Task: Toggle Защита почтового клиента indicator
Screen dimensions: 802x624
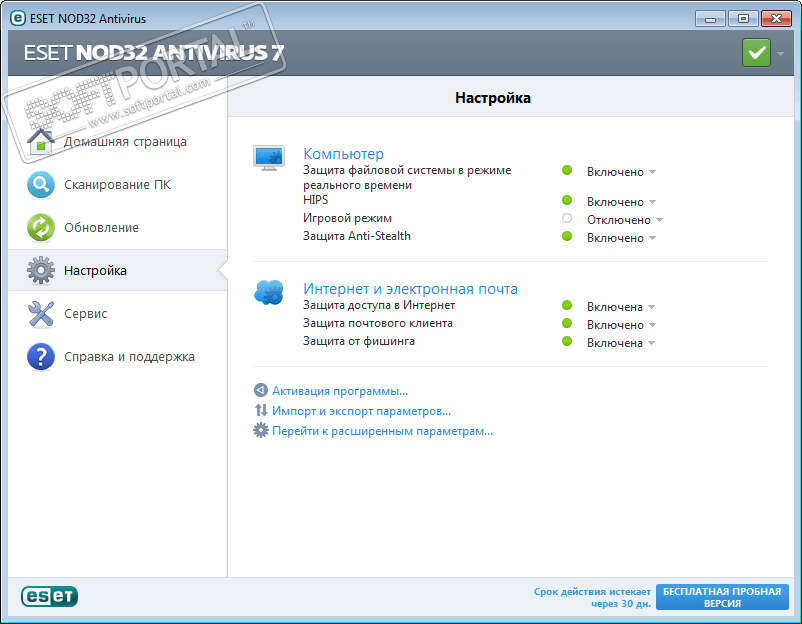Action: coord(567,323)
